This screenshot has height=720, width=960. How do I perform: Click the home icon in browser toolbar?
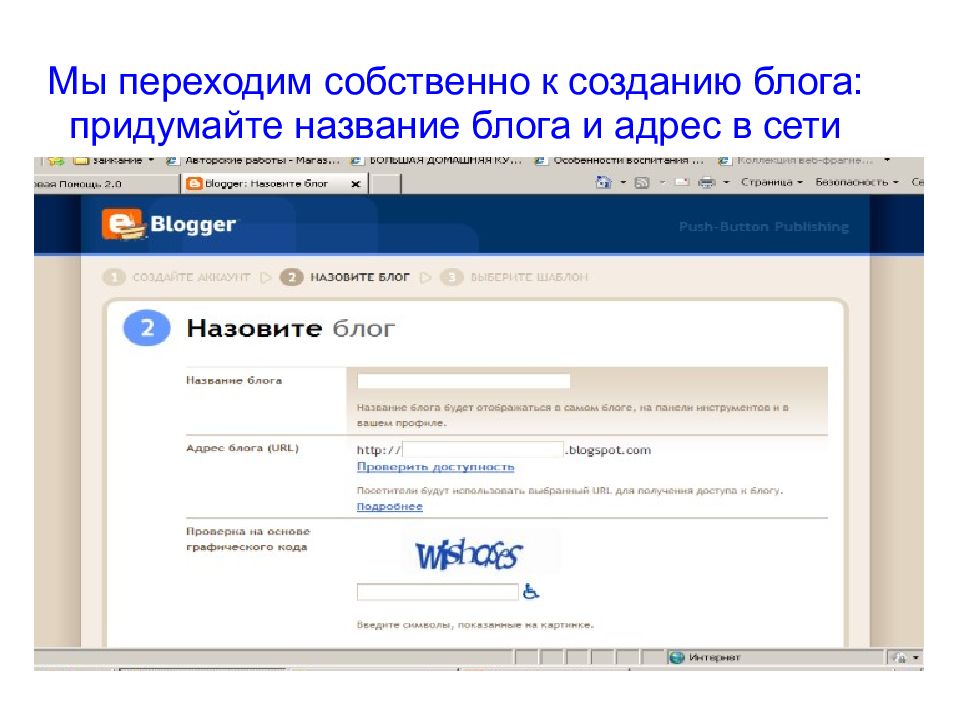[x=603, y=183]
